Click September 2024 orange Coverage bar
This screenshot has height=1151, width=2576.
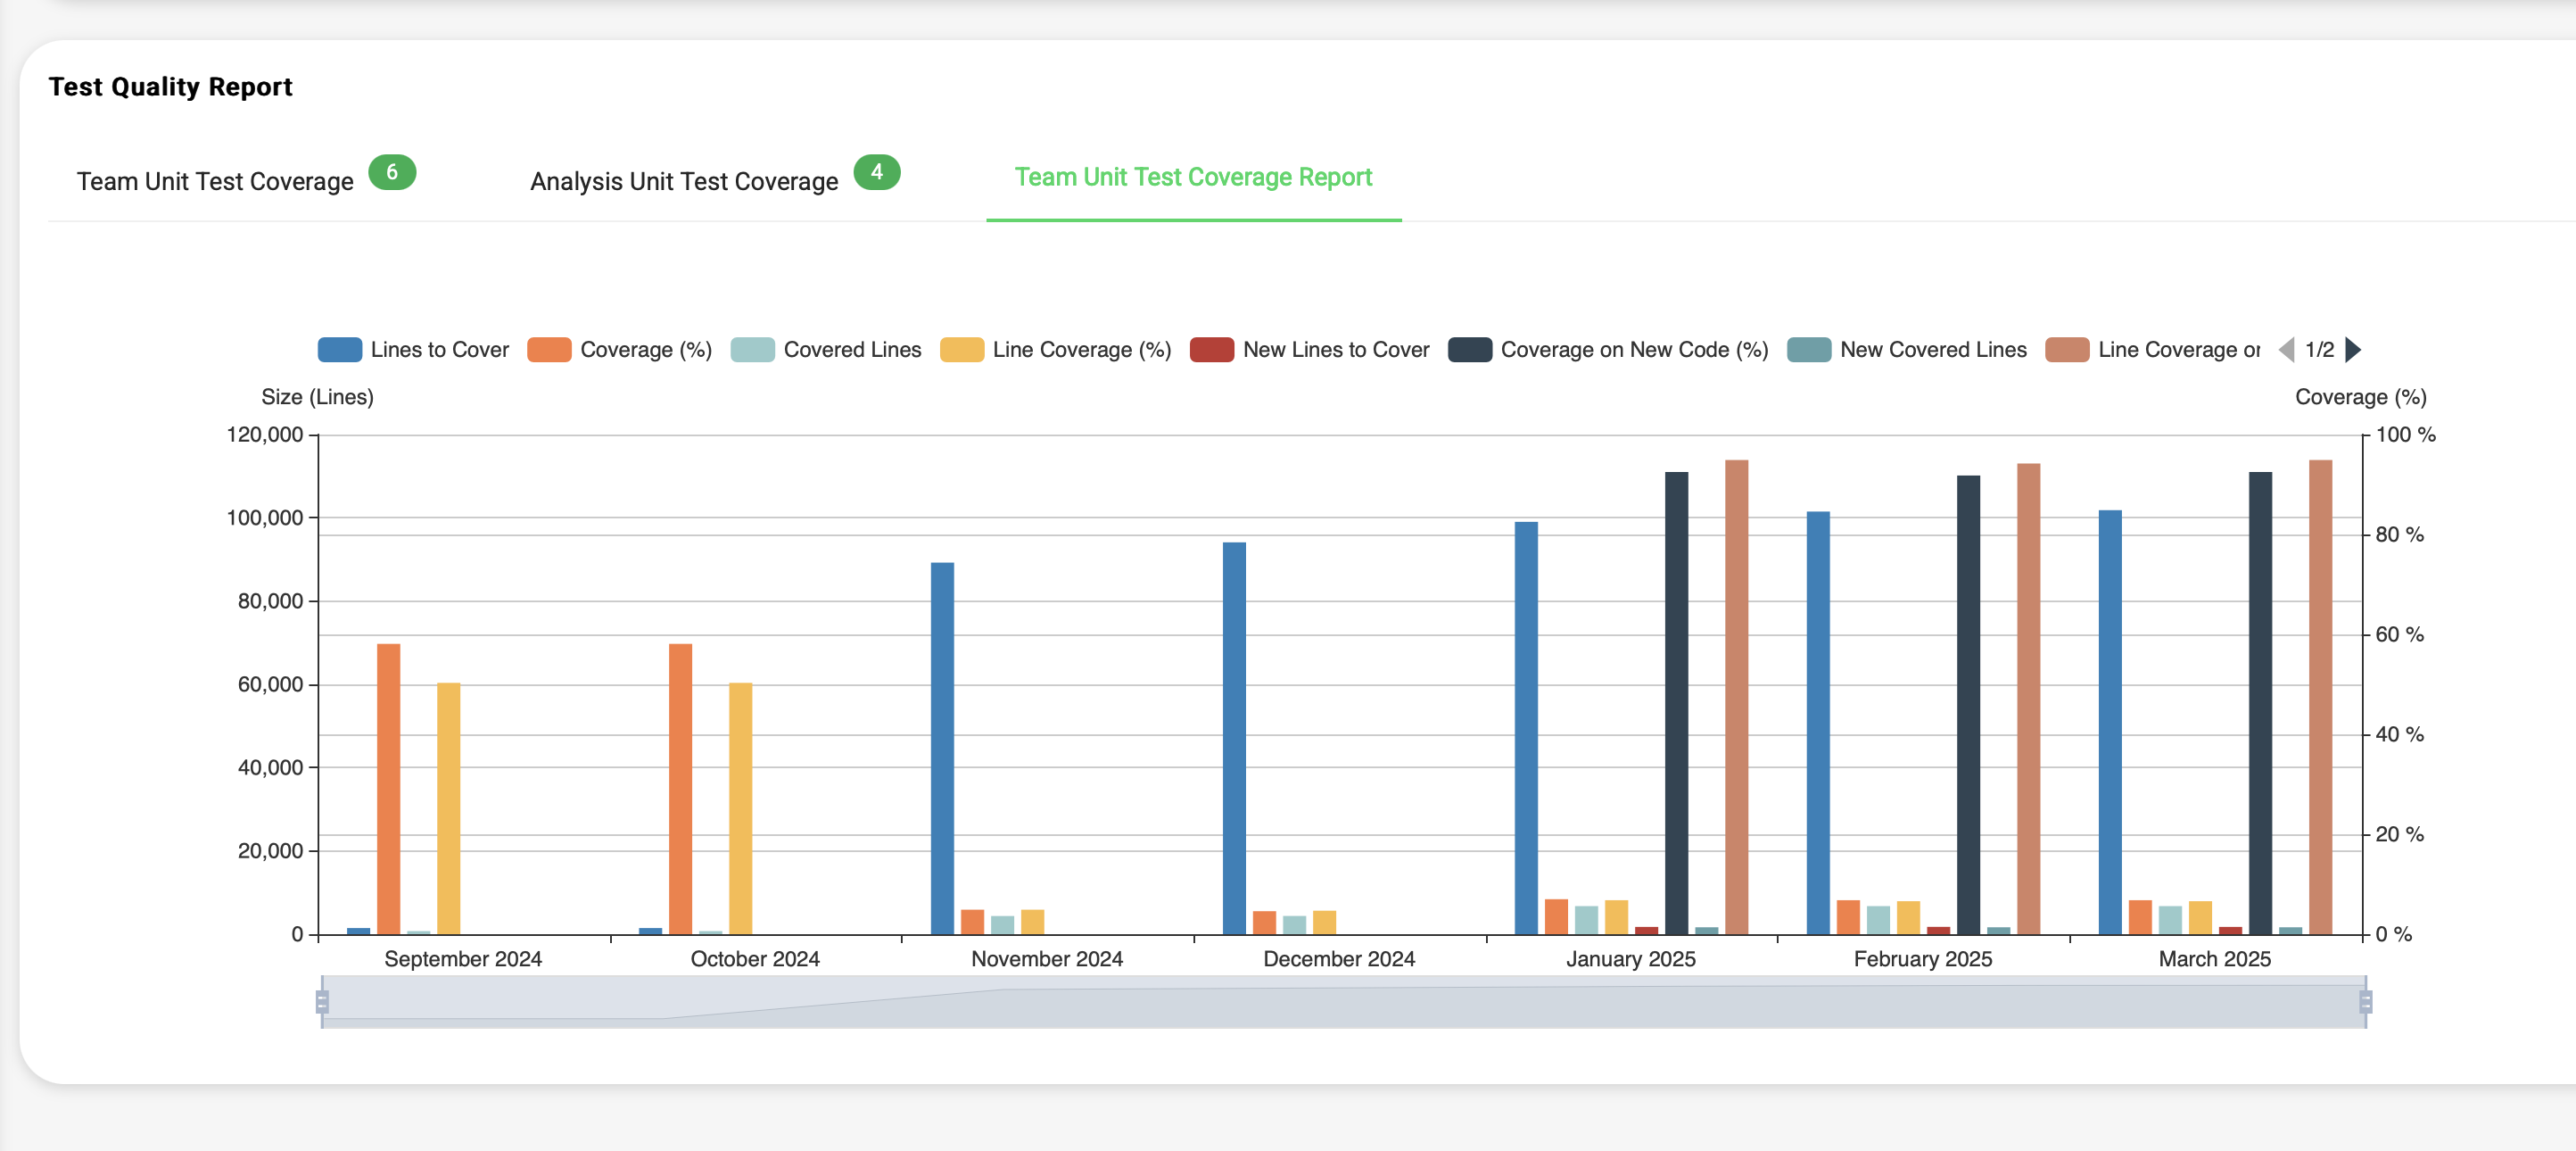pyautogui.click(x=388, y=790)
